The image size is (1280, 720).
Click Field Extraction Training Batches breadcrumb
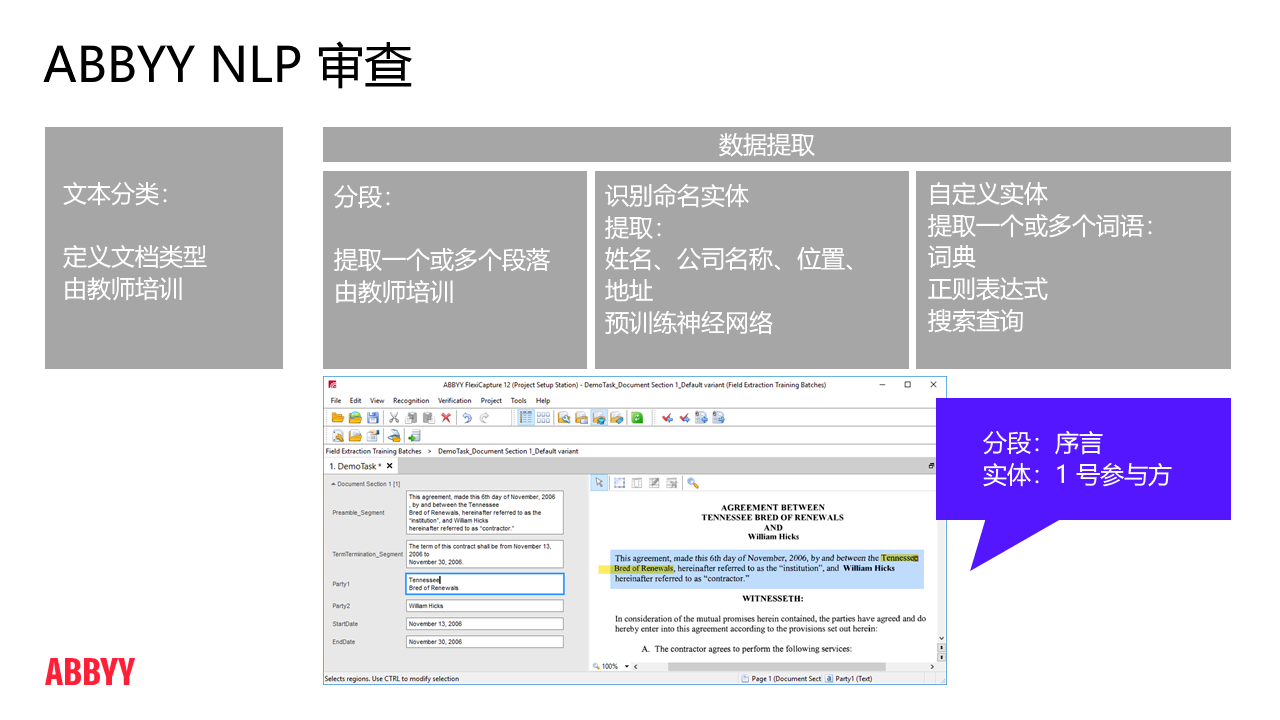pyautogui.click(x=373, y=451)
